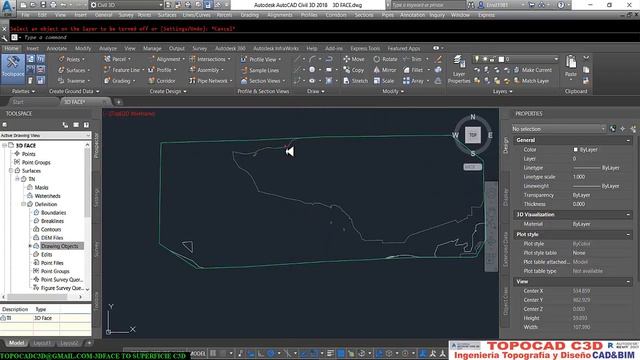Collapse the 3D Visualization section
This screenshot has width=640, height=360.
coord(628,215)
